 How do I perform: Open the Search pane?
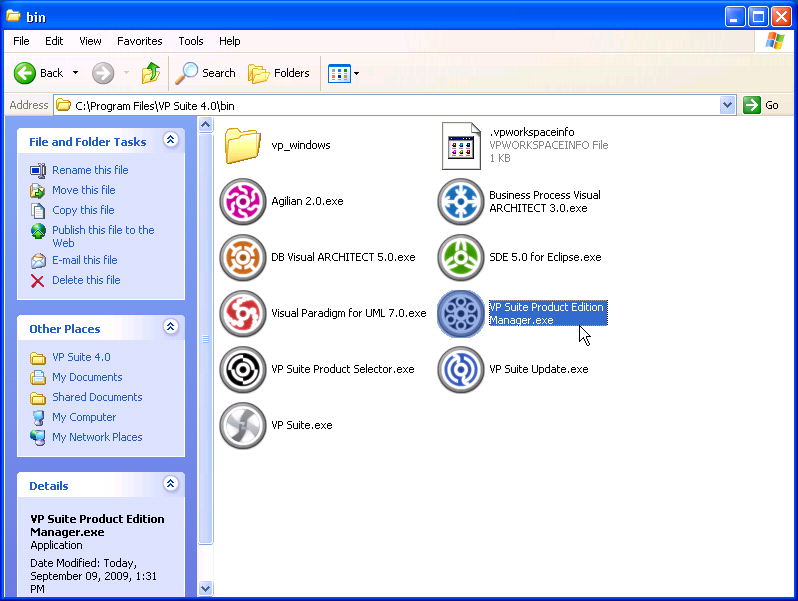click(x=206, y=73)
